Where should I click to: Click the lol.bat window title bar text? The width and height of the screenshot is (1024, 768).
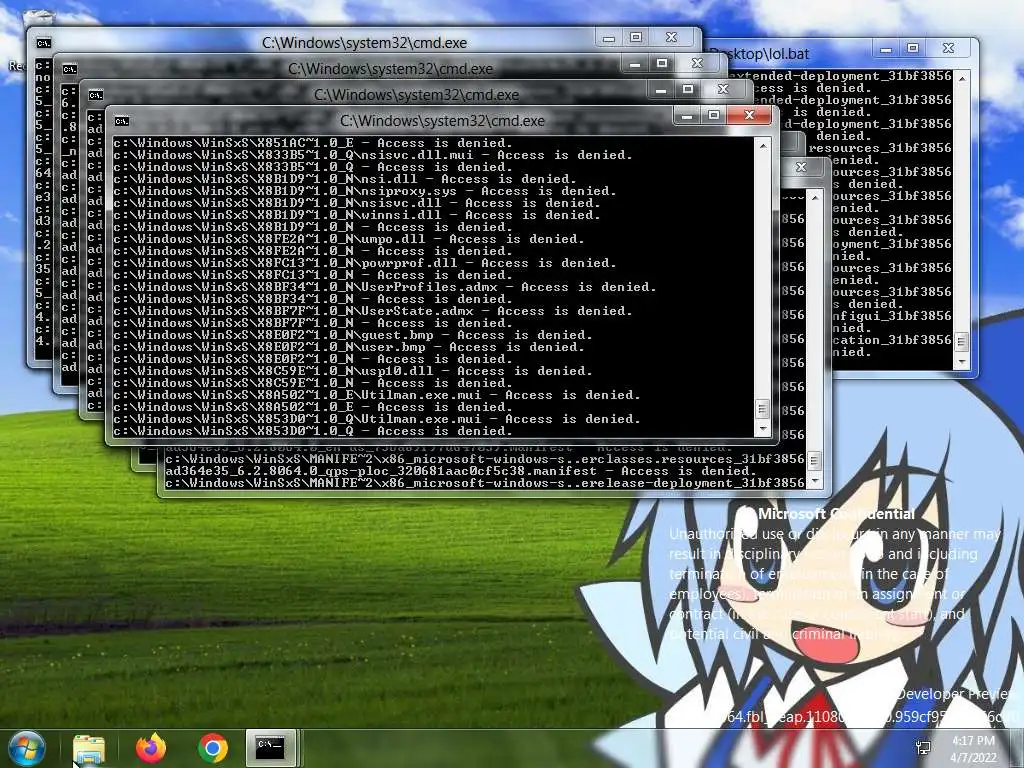(760, 54)
